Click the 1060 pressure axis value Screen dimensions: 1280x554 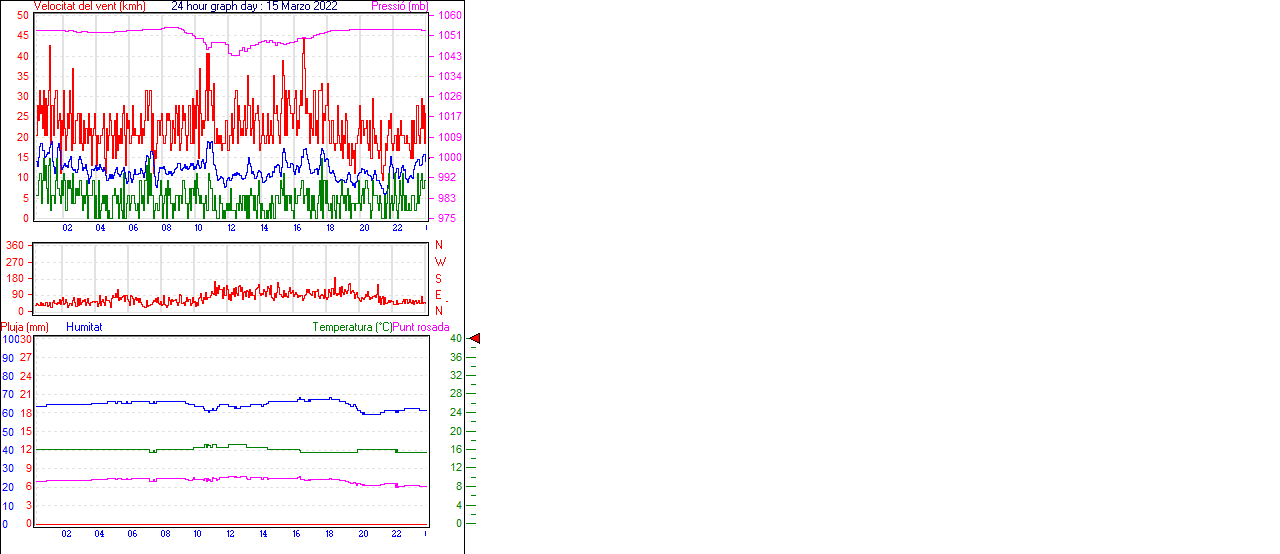pyautogui.click(x=449, y=16)
